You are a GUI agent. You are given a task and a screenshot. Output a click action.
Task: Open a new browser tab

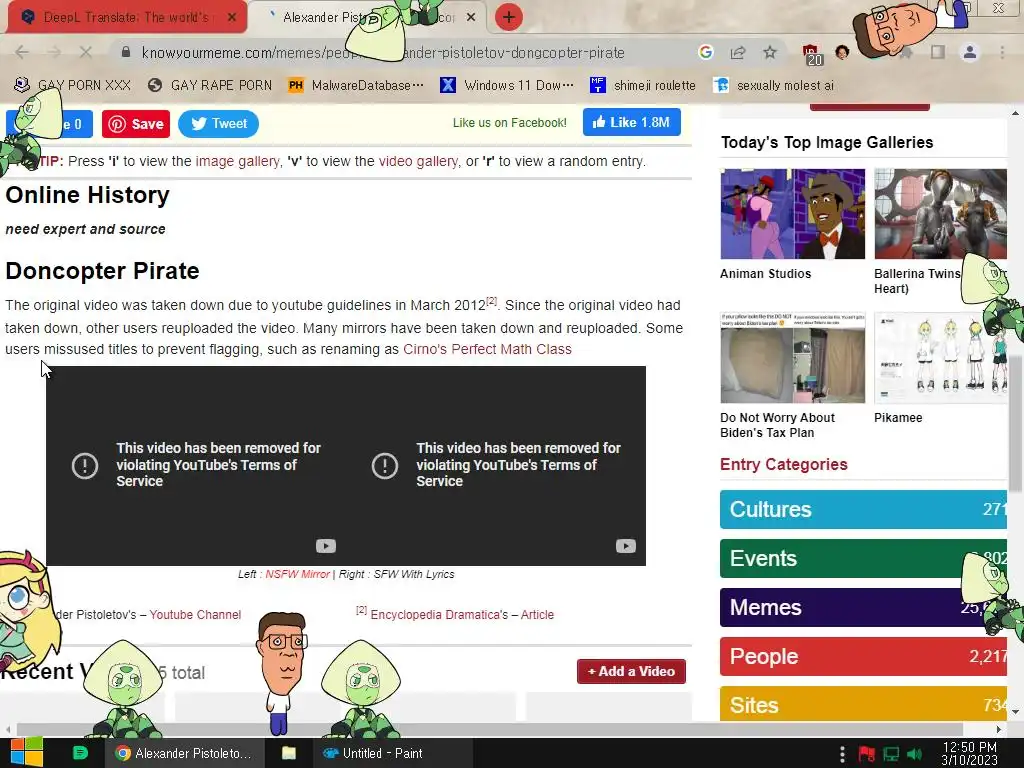coord(509,17)
